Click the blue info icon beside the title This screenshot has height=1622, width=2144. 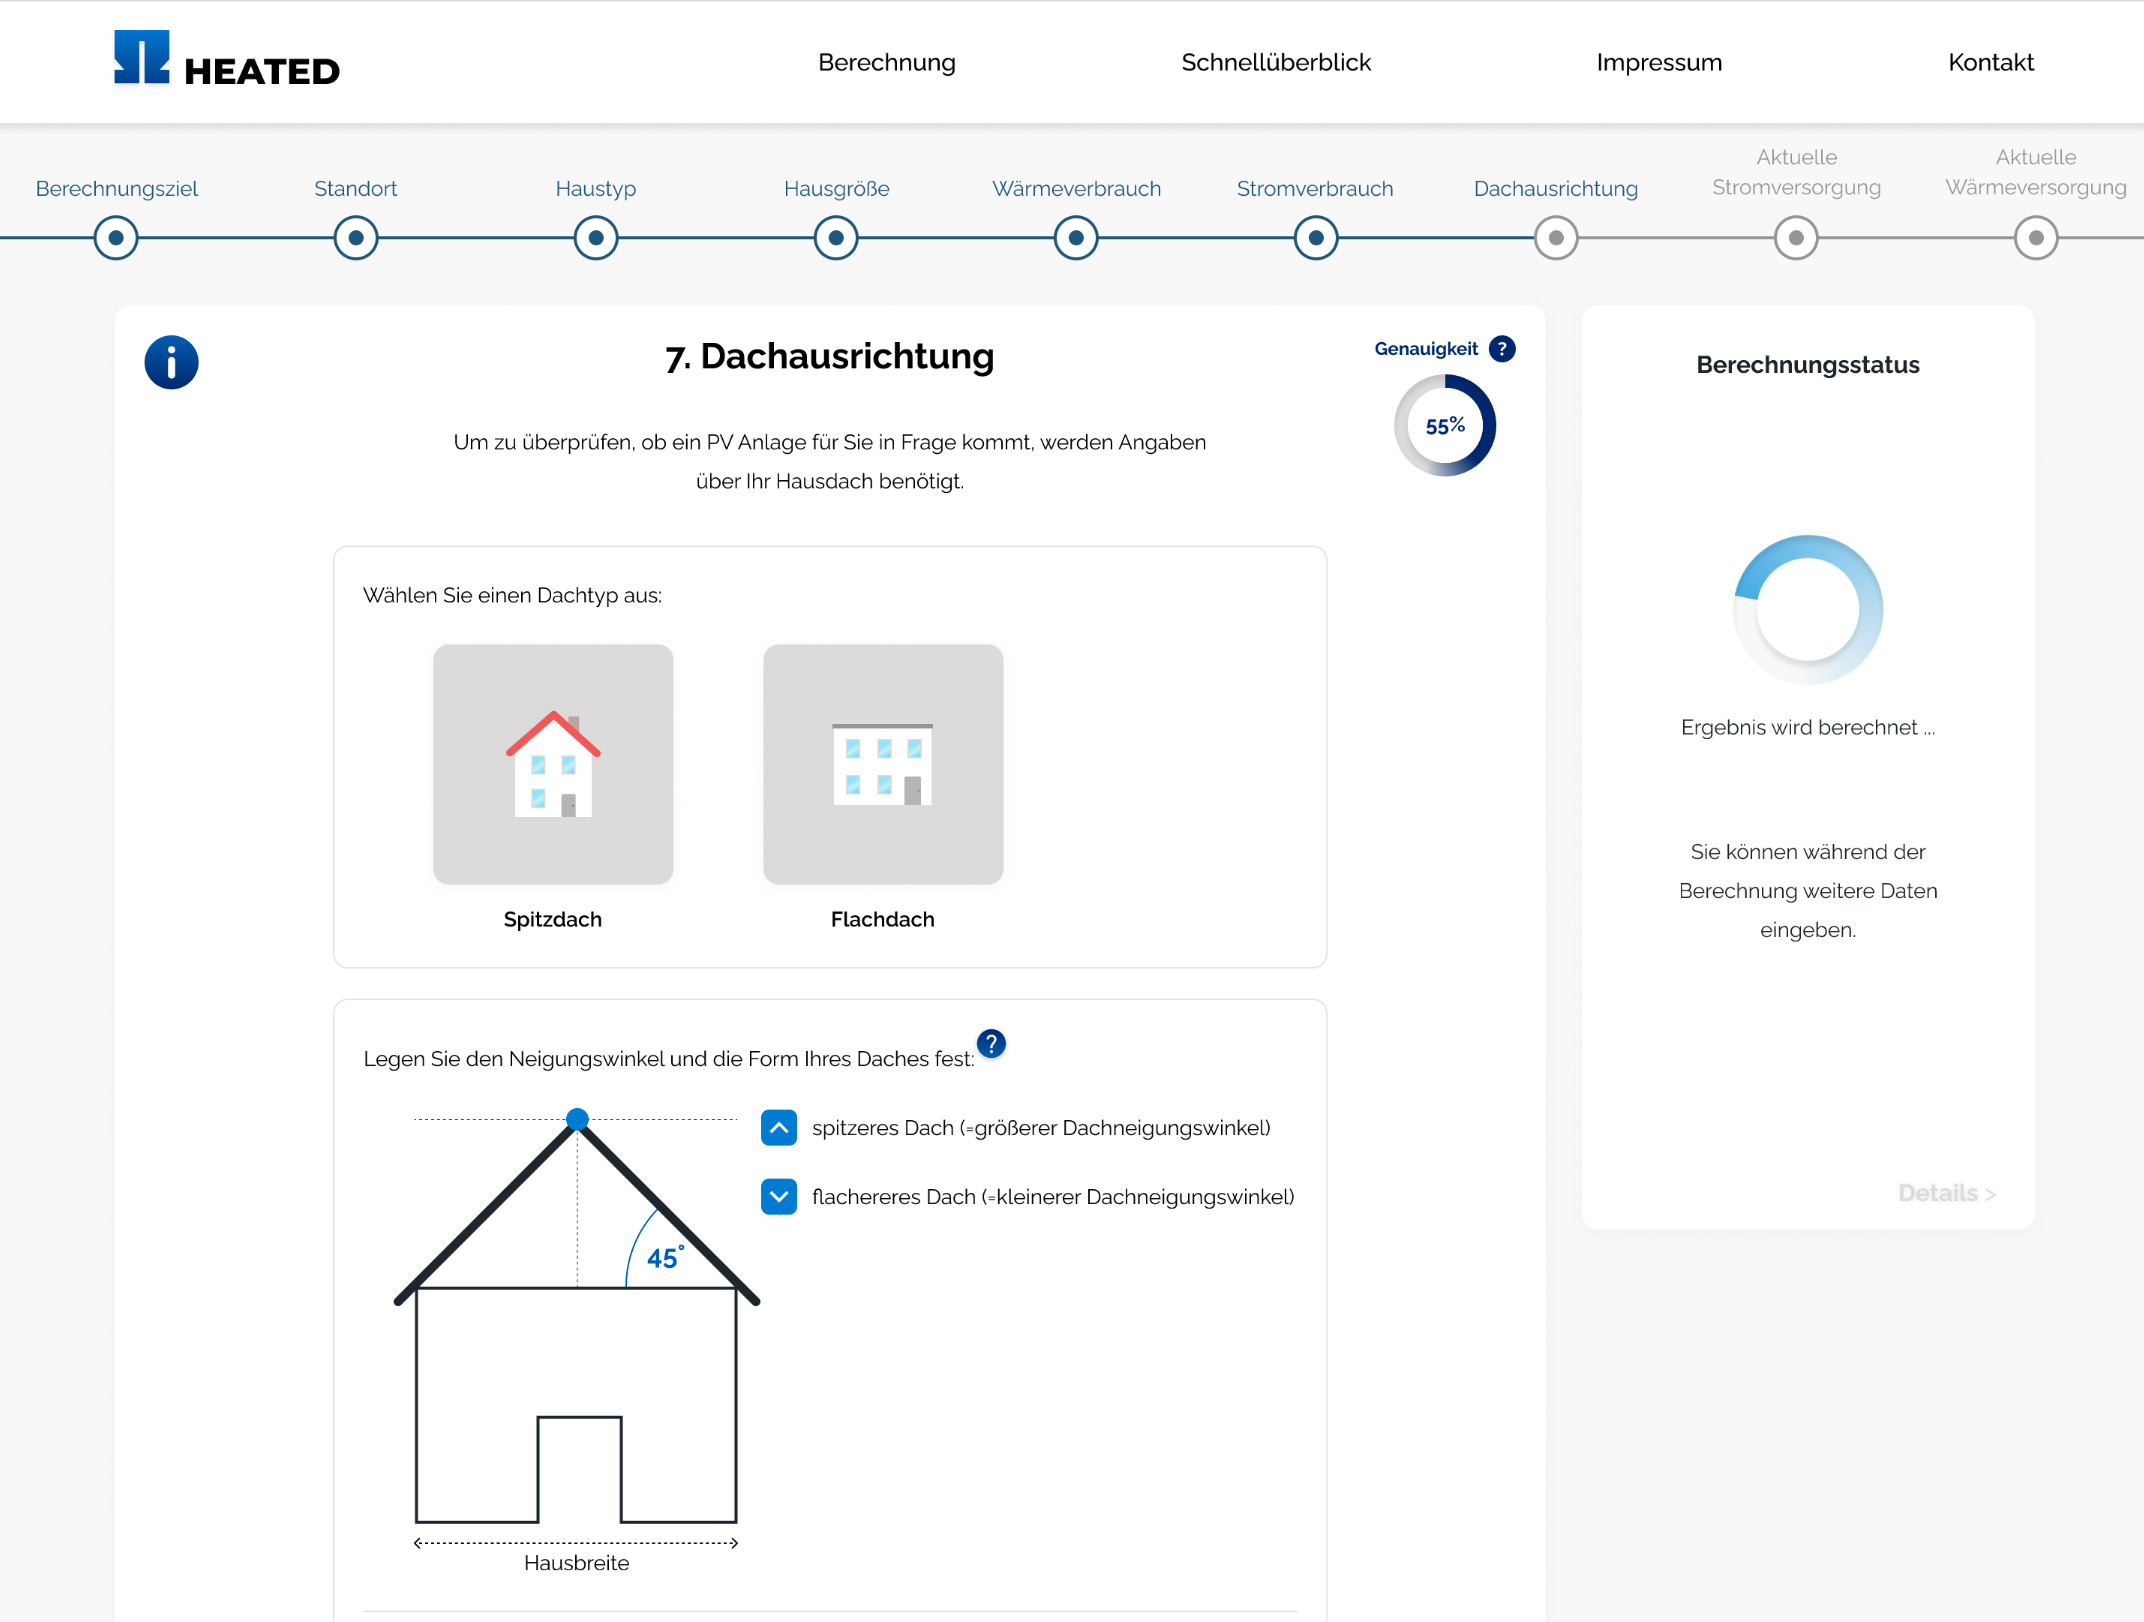coord(171,362)
